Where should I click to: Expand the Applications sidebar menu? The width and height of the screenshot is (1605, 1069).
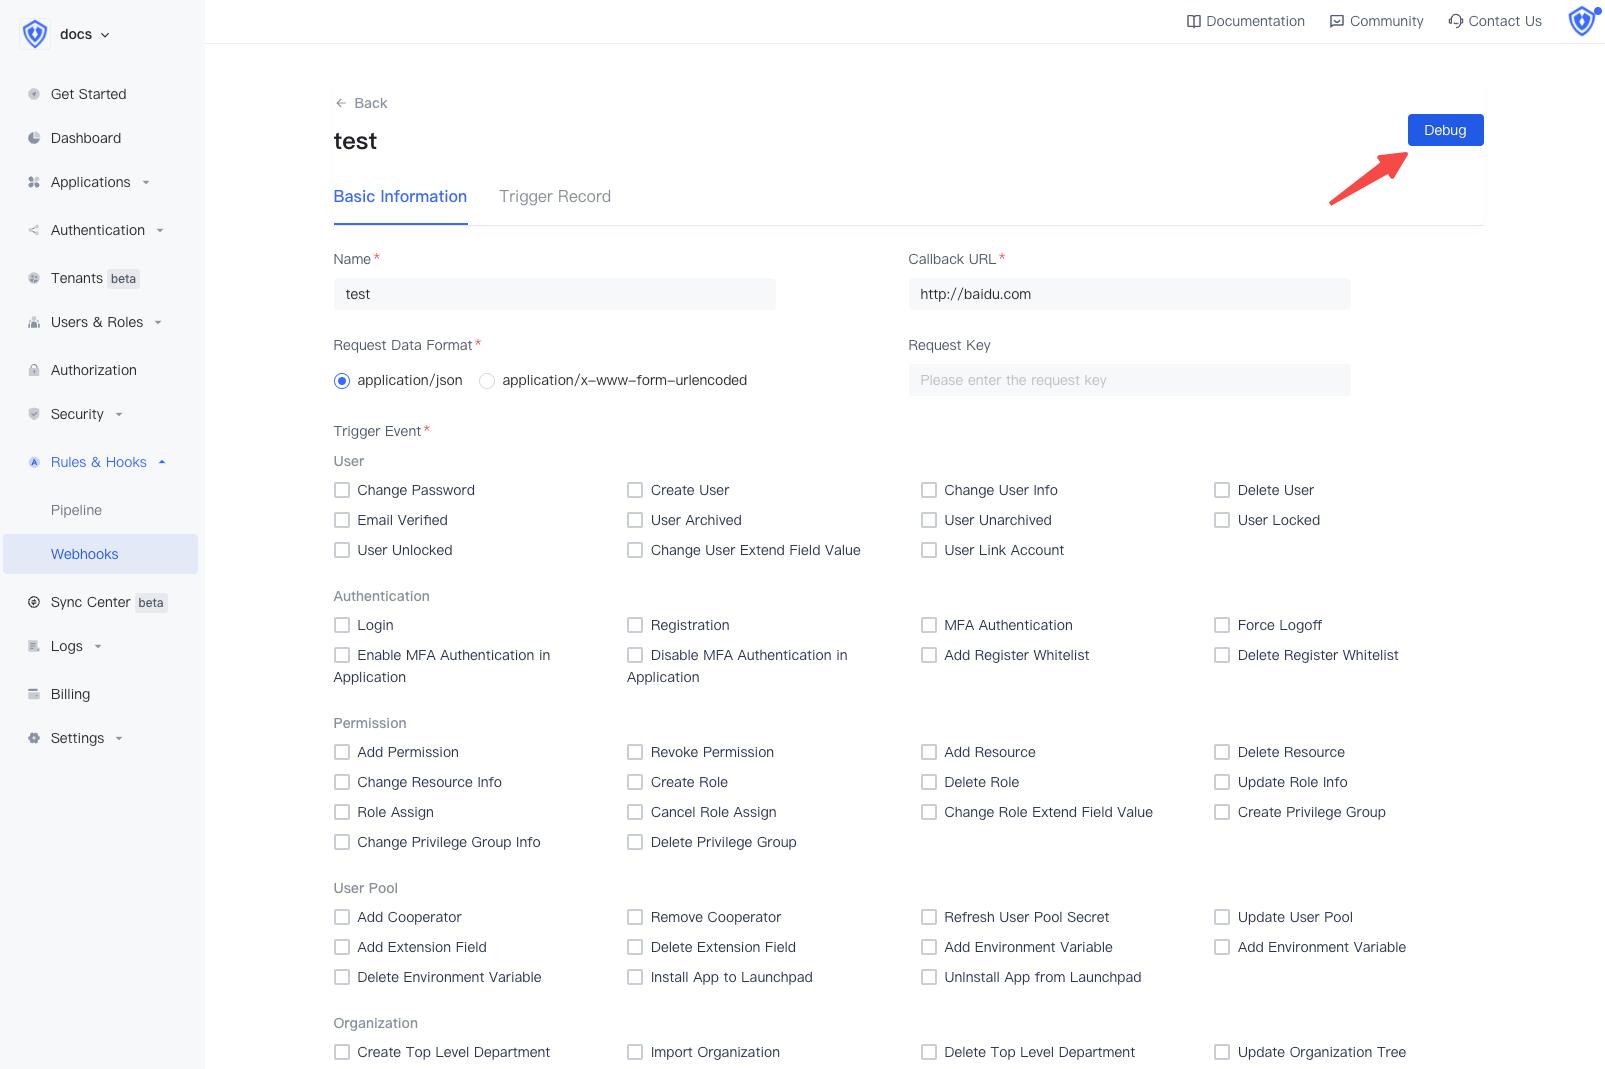(x=90, y=182)
